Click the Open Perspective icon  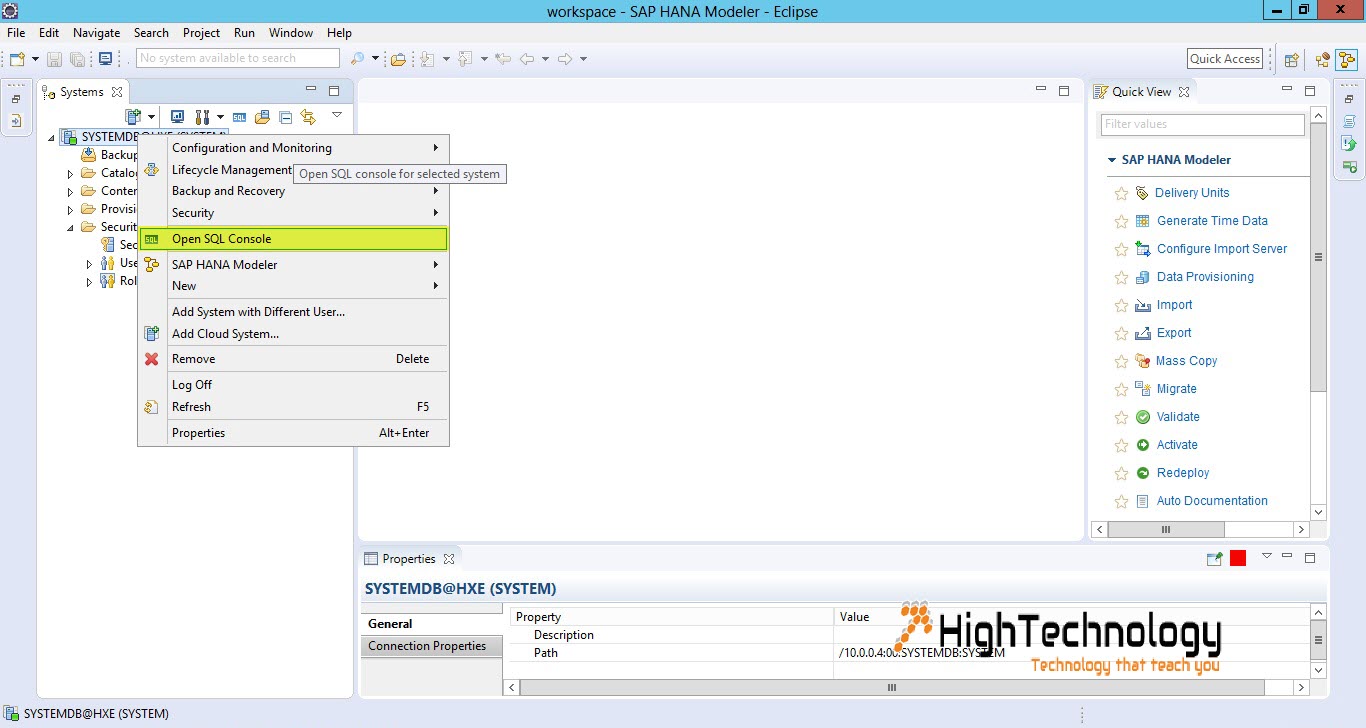coord(1291,60)
